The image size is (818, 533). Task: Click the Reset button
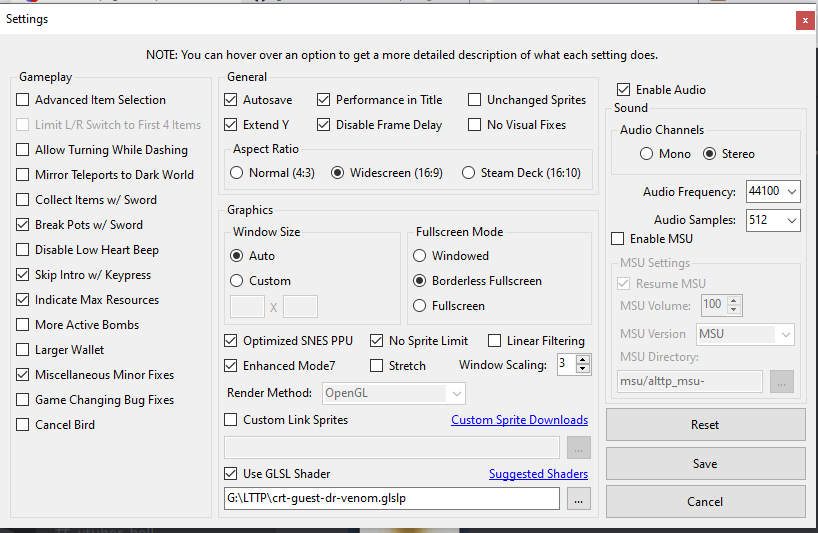pyautogui.click(x=705, y=425)
